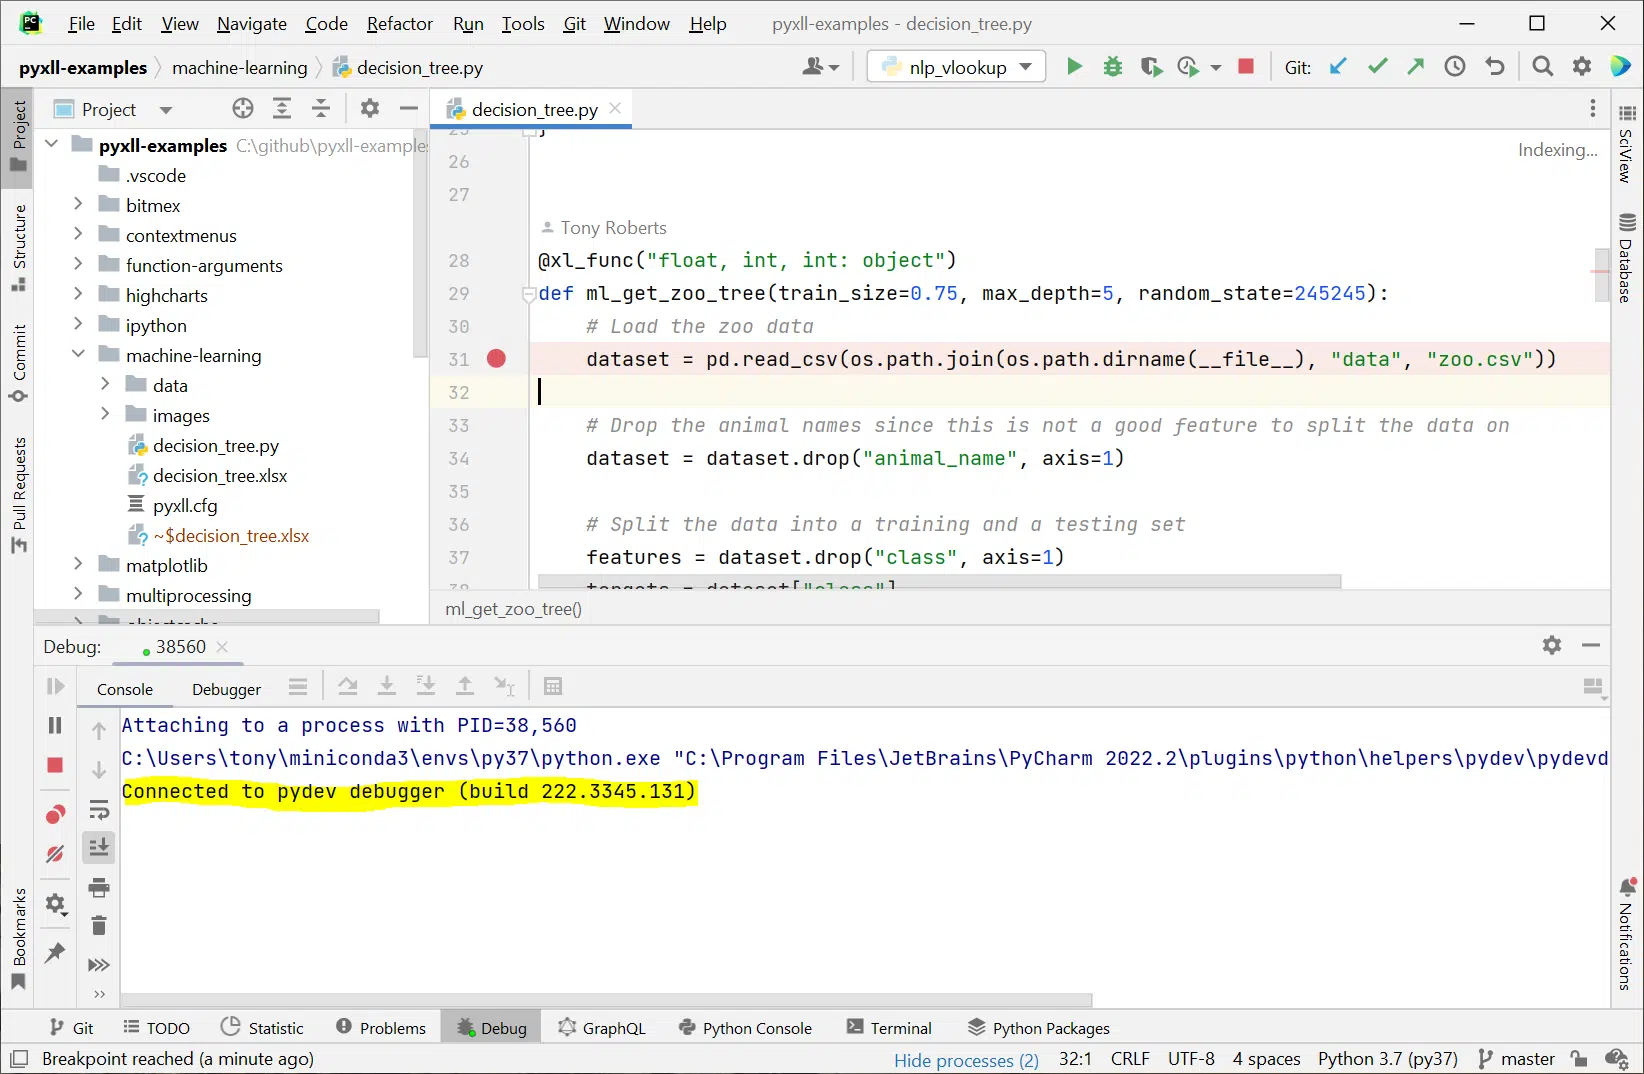1644x1074 pixels.
Task: Push commits with the green arrow
Action: click(x=1416, y=67)
